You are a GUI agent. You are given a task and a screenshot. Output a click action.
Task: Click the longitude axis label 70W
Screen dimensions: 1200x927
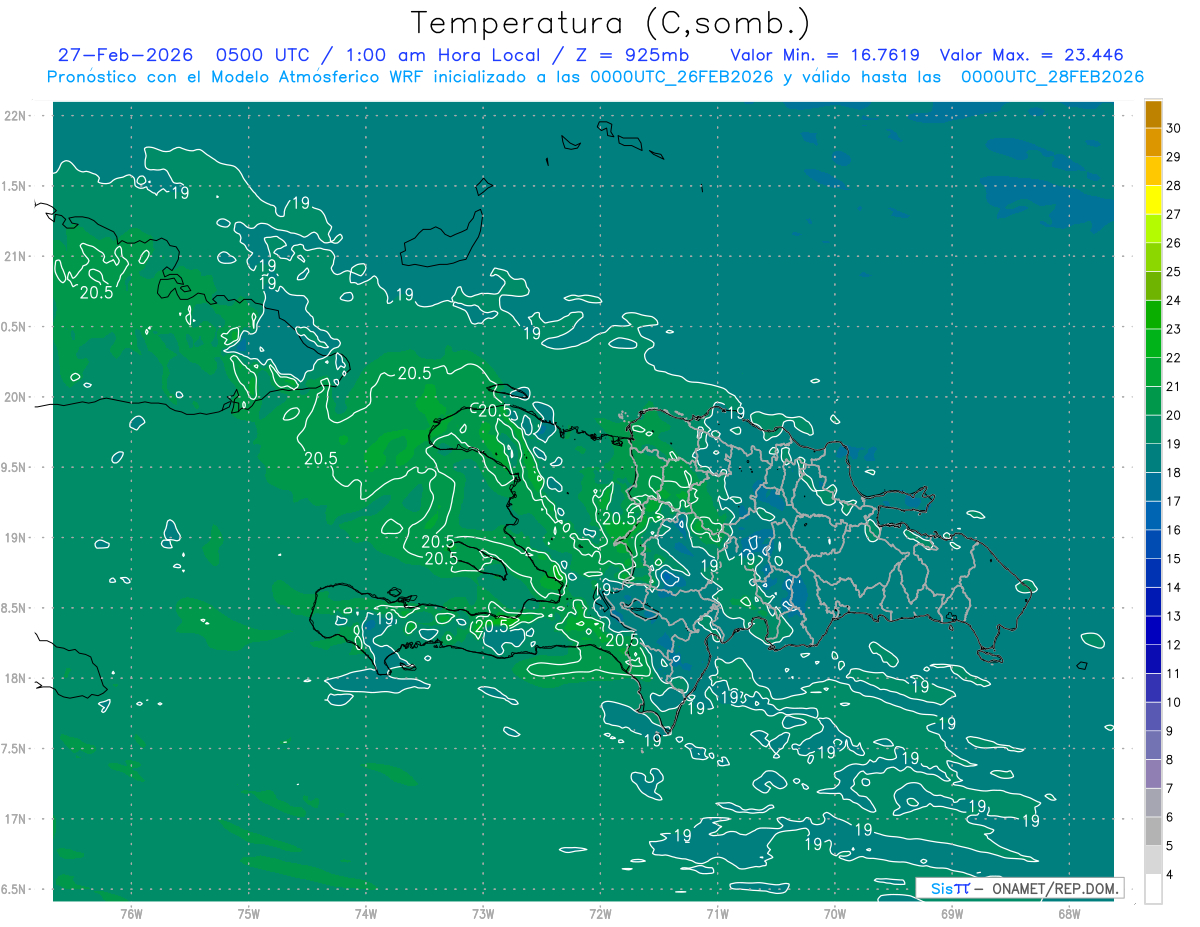click(835, 914)
